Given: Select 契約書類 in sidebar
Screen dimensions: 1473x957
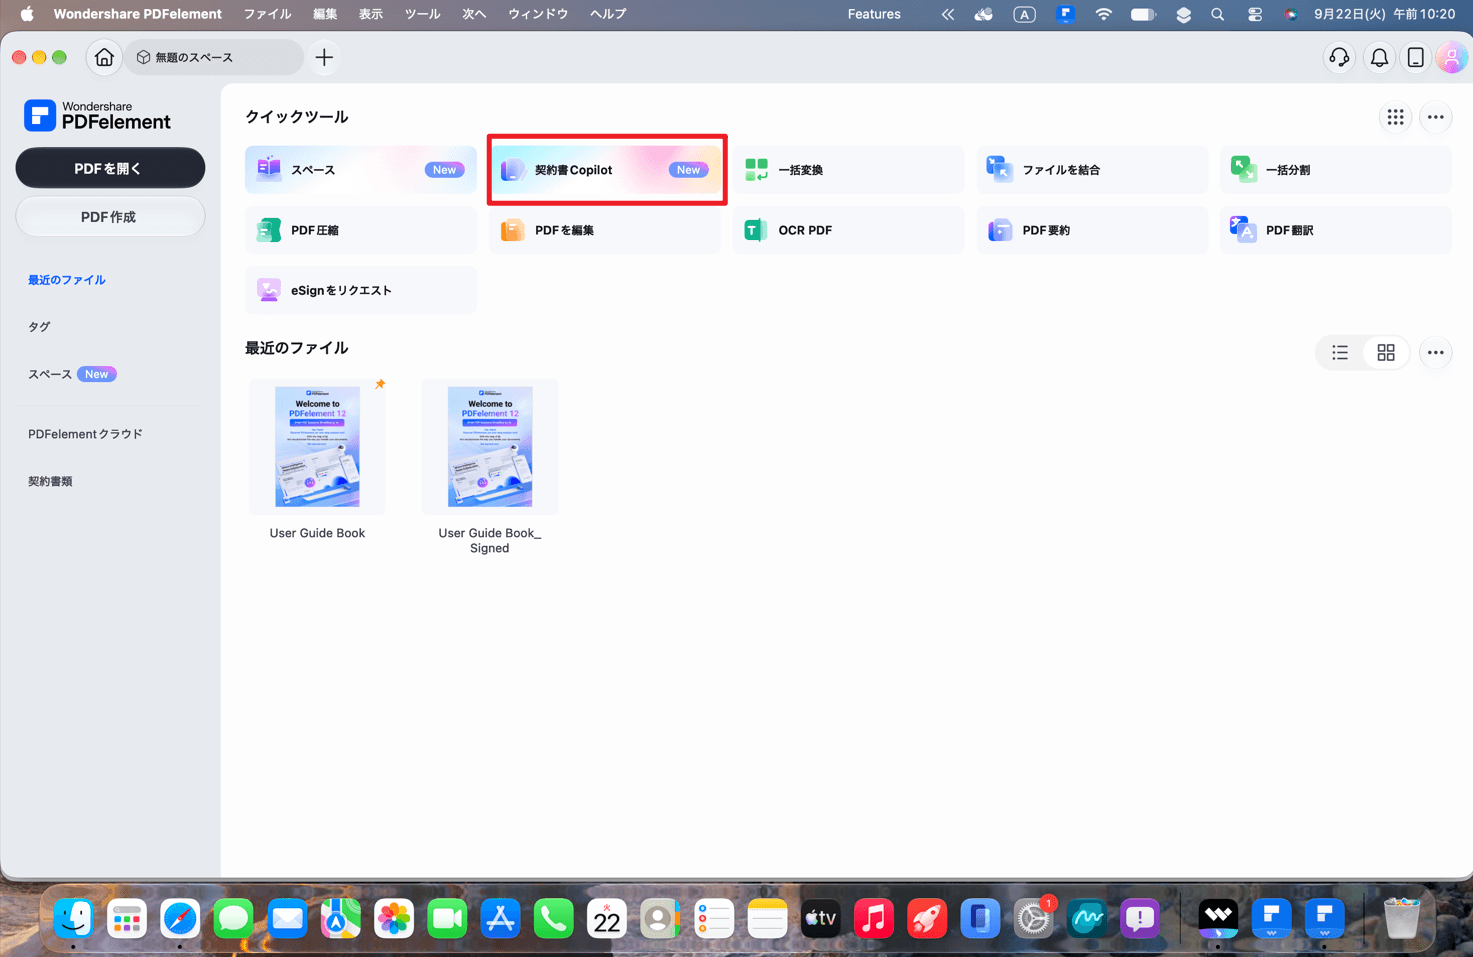Looking at the screenshot, I should [50, 481].
